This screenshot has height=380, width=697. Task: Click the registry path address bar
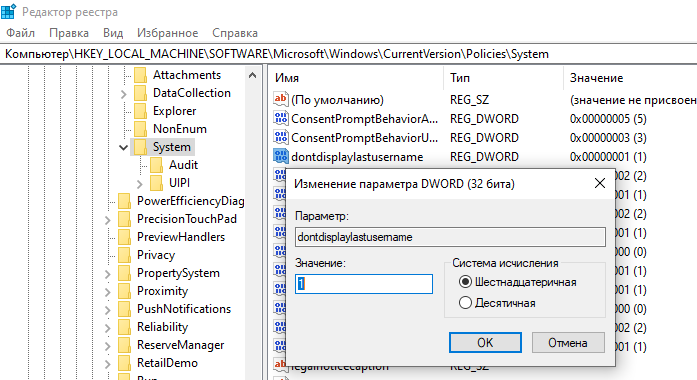click(348, 54)
